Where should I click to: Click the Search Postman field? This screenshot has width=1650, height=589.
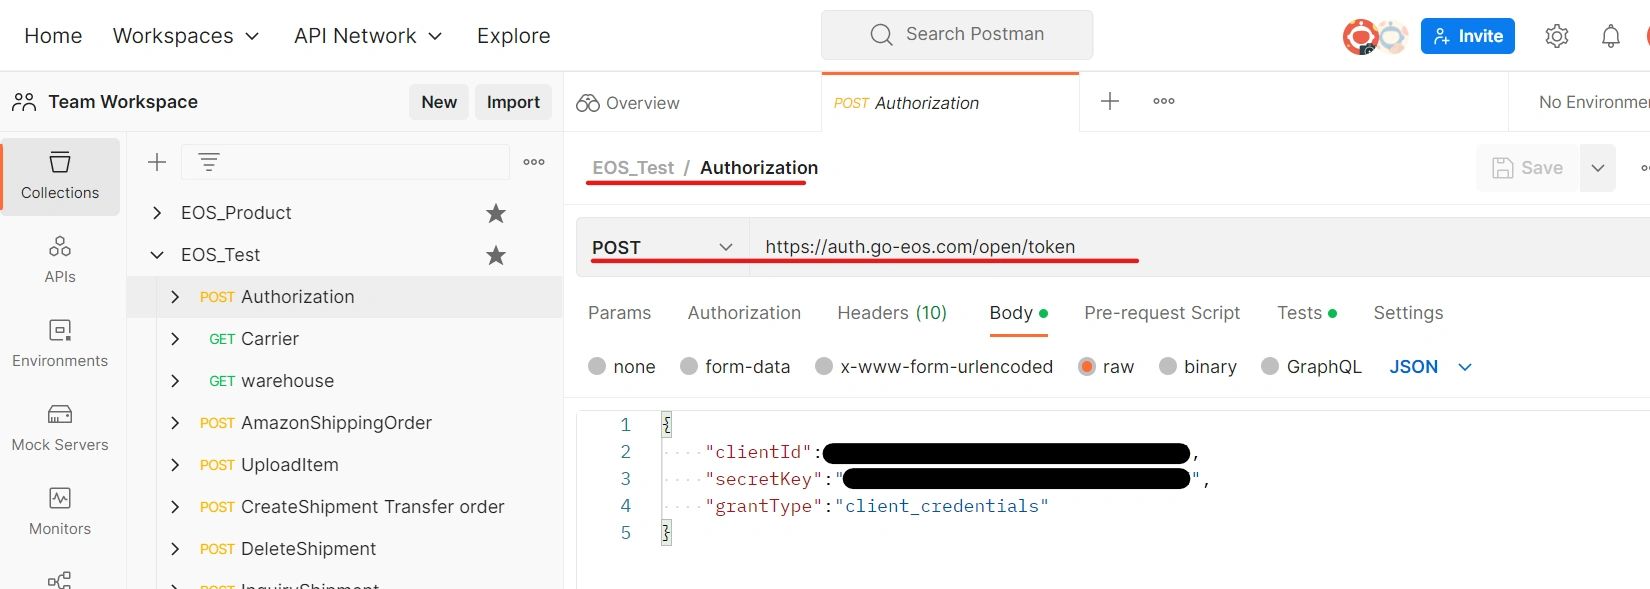pyautogui.click(x=957, y=35)
